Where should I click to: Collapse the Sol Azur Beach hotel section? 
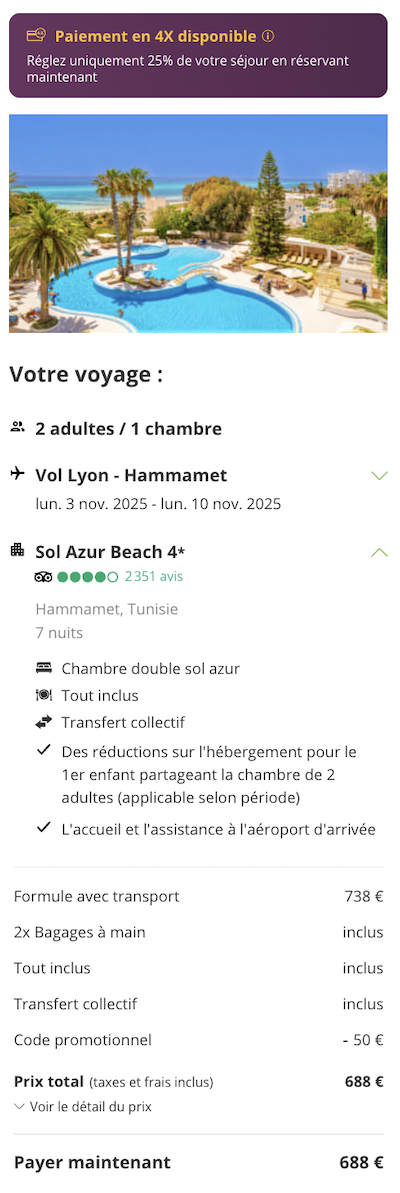pos(379,552)
